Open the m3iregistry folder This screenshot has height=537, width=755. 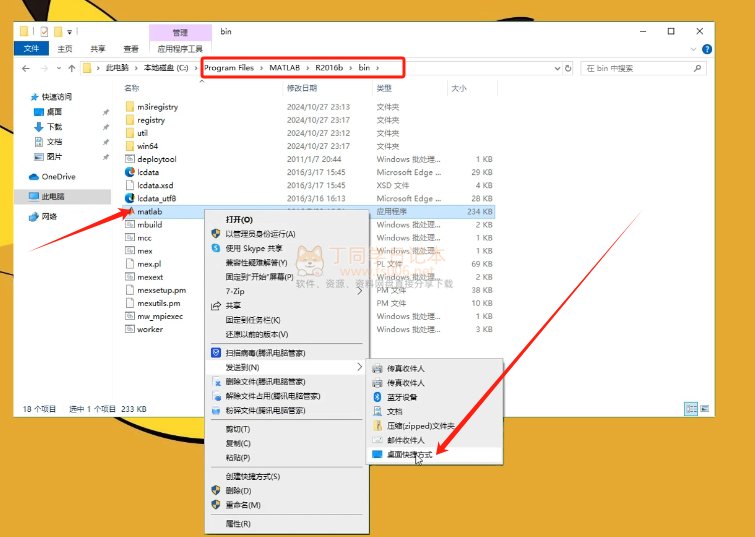pyautogui.click(x=157, y=107)
